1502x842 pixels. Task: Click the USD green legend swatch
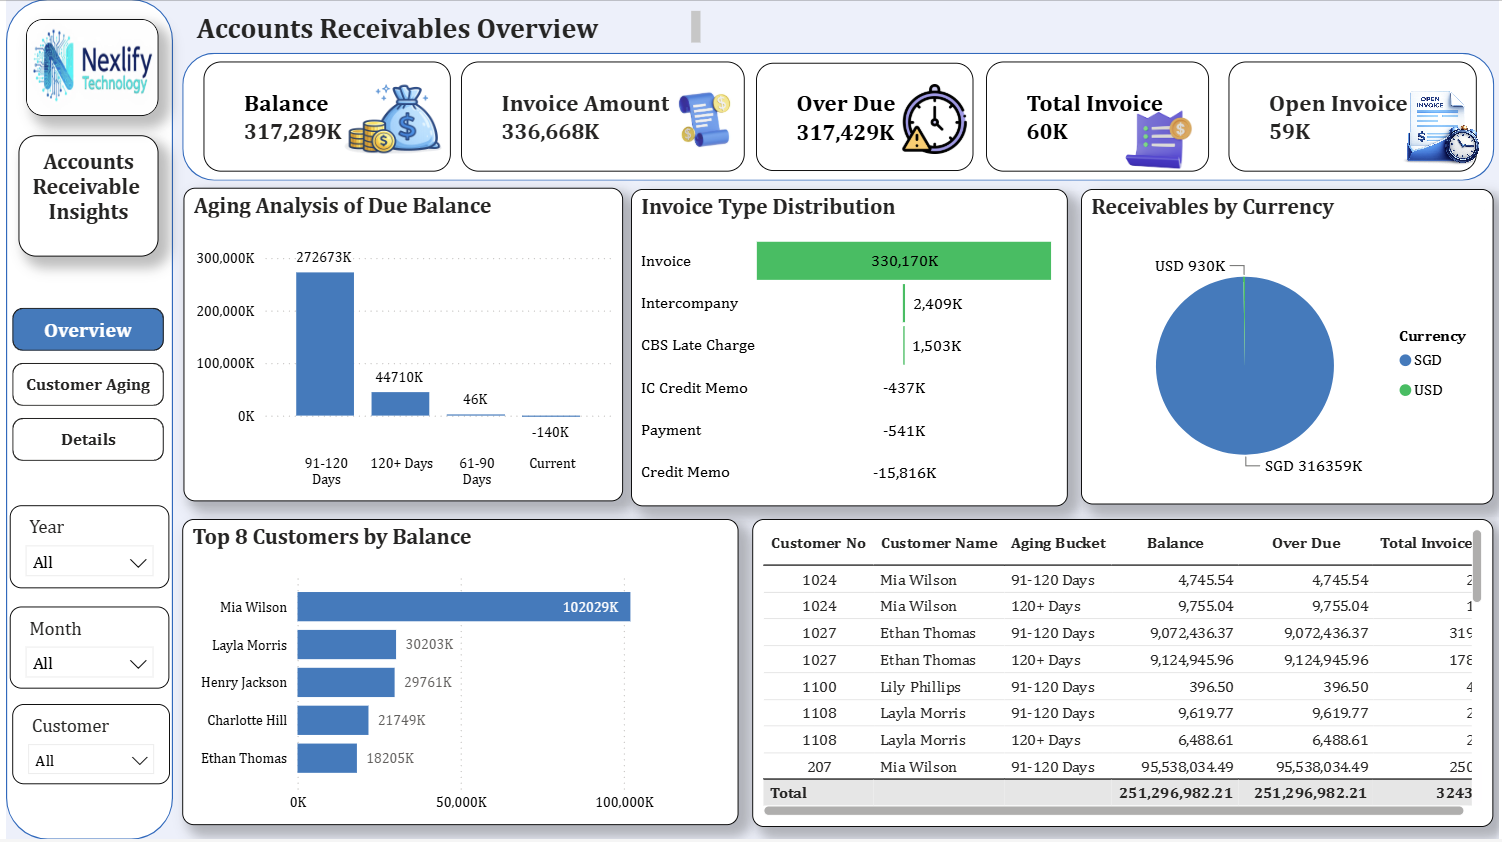coord(1405,390)
